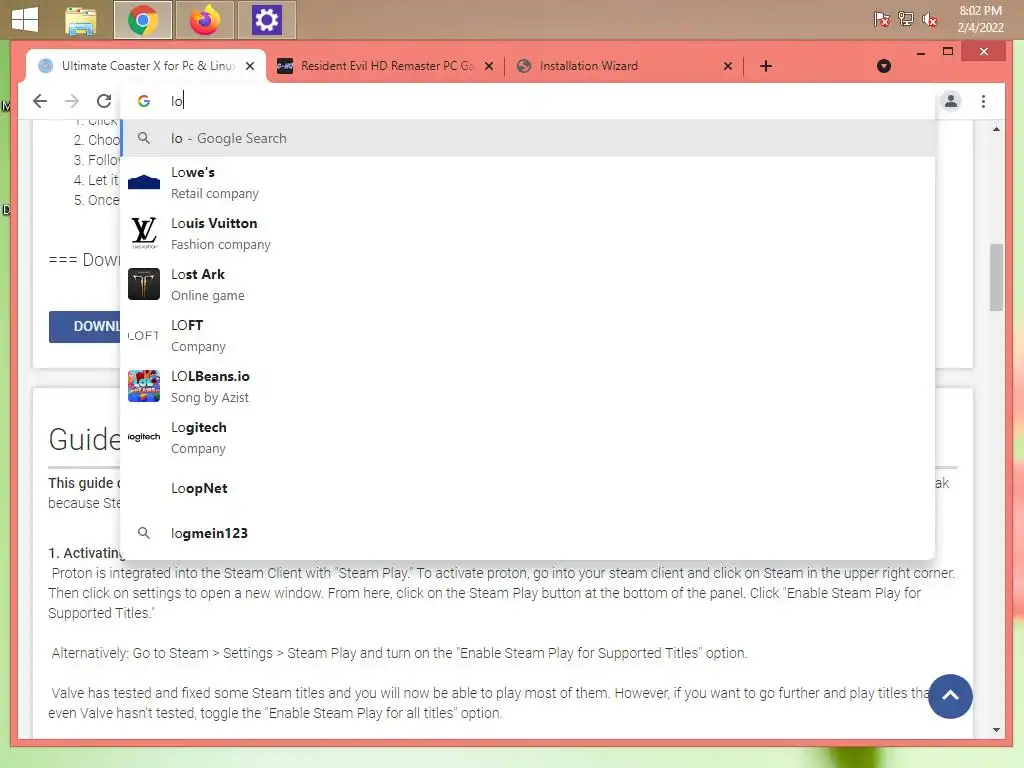
Task: Reload the current page
Action: [x=104, y=101]
